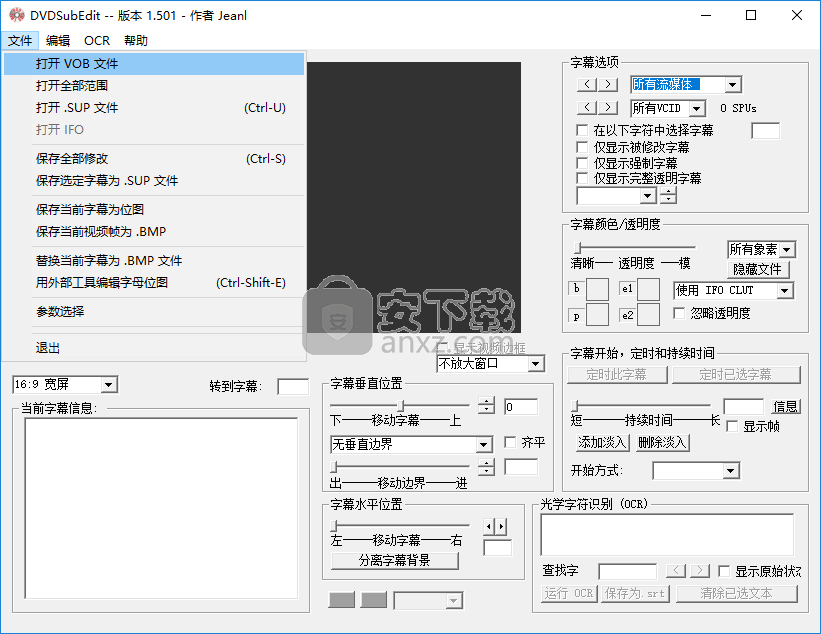Open the OCR menu
This screenshot has width=821, height=634.
[x=97, y=40]
